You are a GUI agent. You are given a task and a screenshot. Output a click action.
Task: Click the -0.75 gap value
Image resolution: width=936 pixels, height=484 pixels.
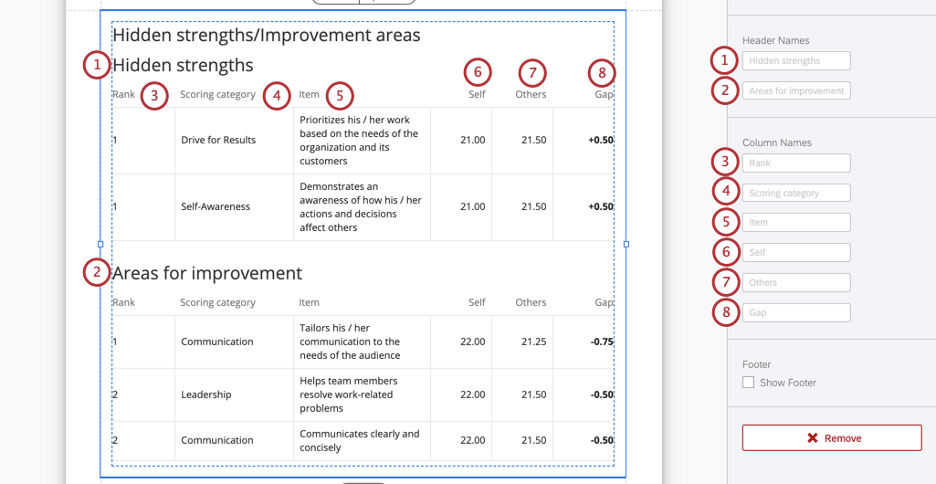pyautogui.click(x=602, y=341)
